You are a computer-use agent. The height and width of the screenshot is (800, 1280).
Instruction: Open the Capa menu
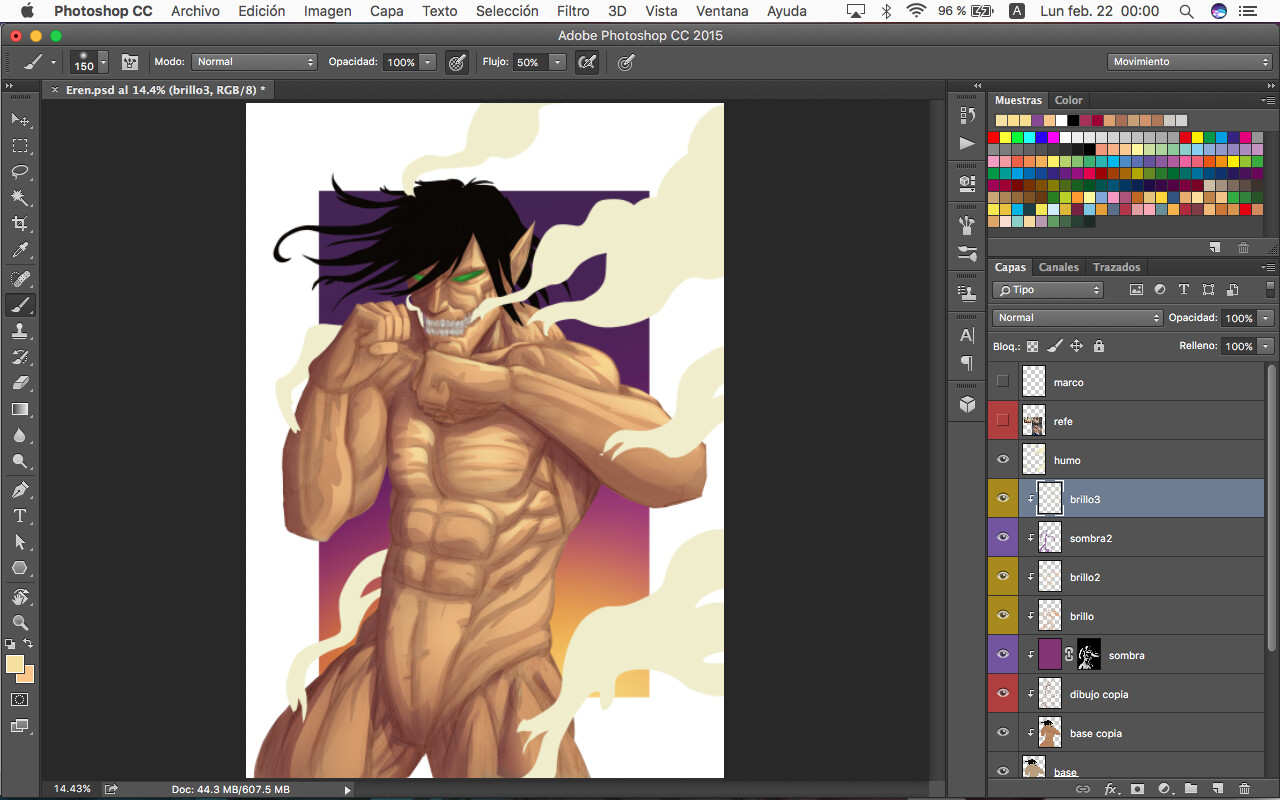click(x=387, y=11)
